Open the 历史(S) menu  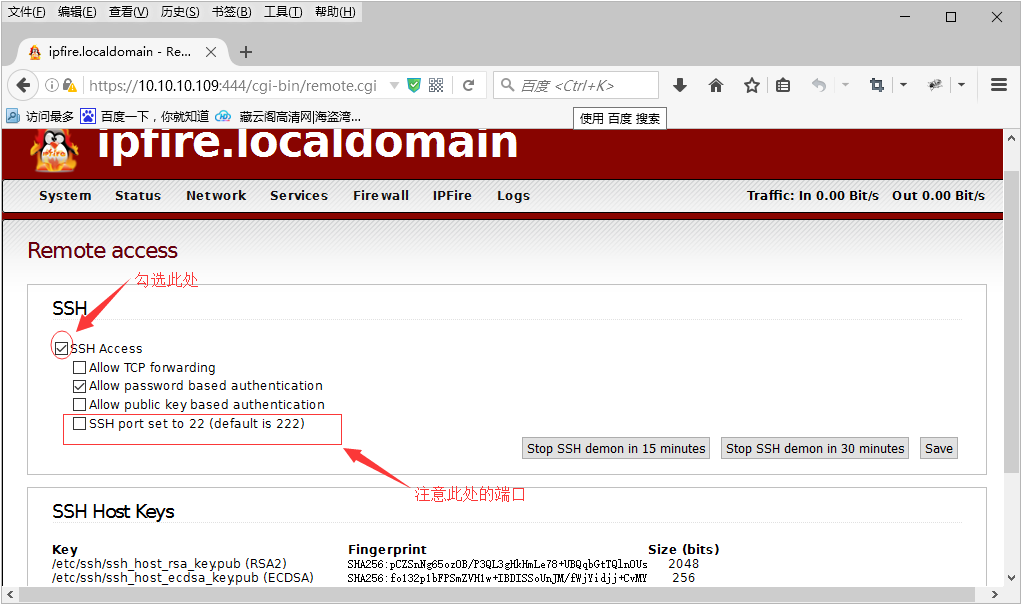coord(180,12)
